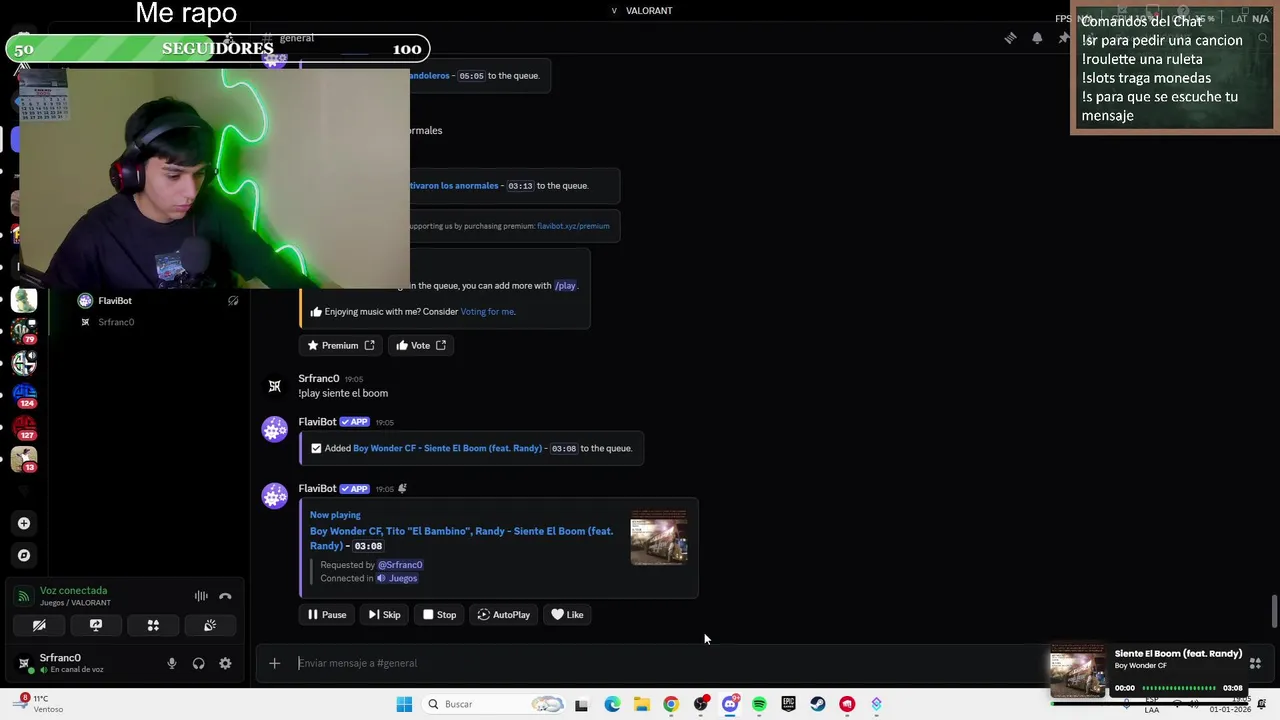Open Microsoft Edge from taskbar
The image size is (1280, 720).
(x=612, y=704)
